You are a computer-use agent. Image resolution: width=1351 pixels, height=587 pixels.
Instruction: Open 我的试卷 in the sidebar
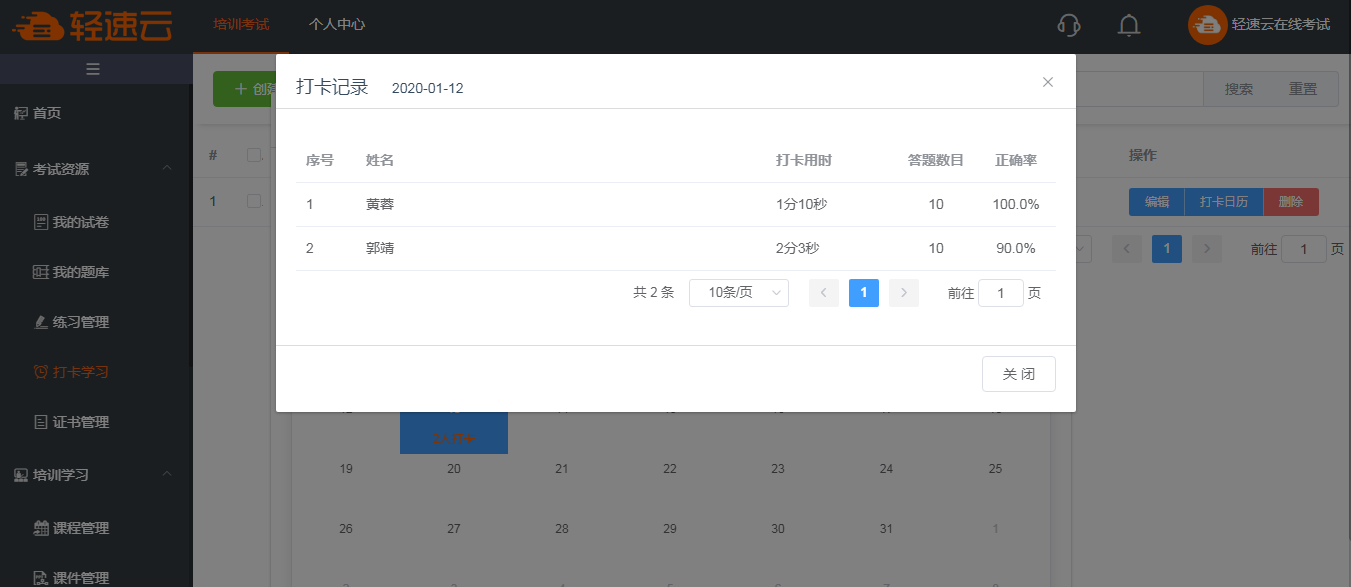point(80,222)
